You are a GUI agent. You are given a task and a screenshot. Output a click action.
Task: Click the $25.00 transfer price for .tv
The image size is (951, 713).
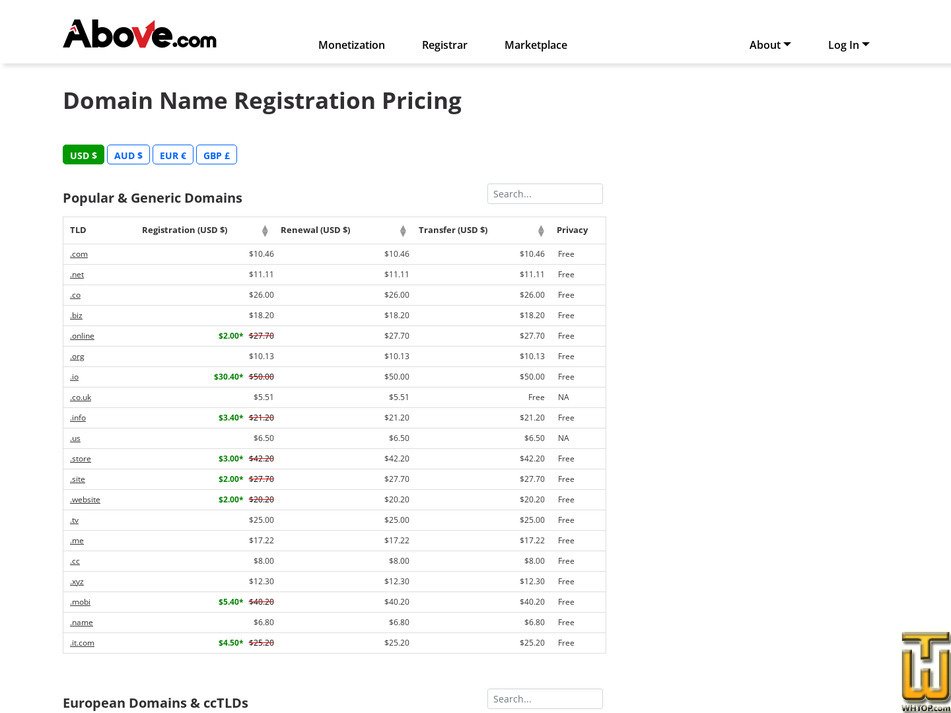pyautogui.click(x=532, y=520)
